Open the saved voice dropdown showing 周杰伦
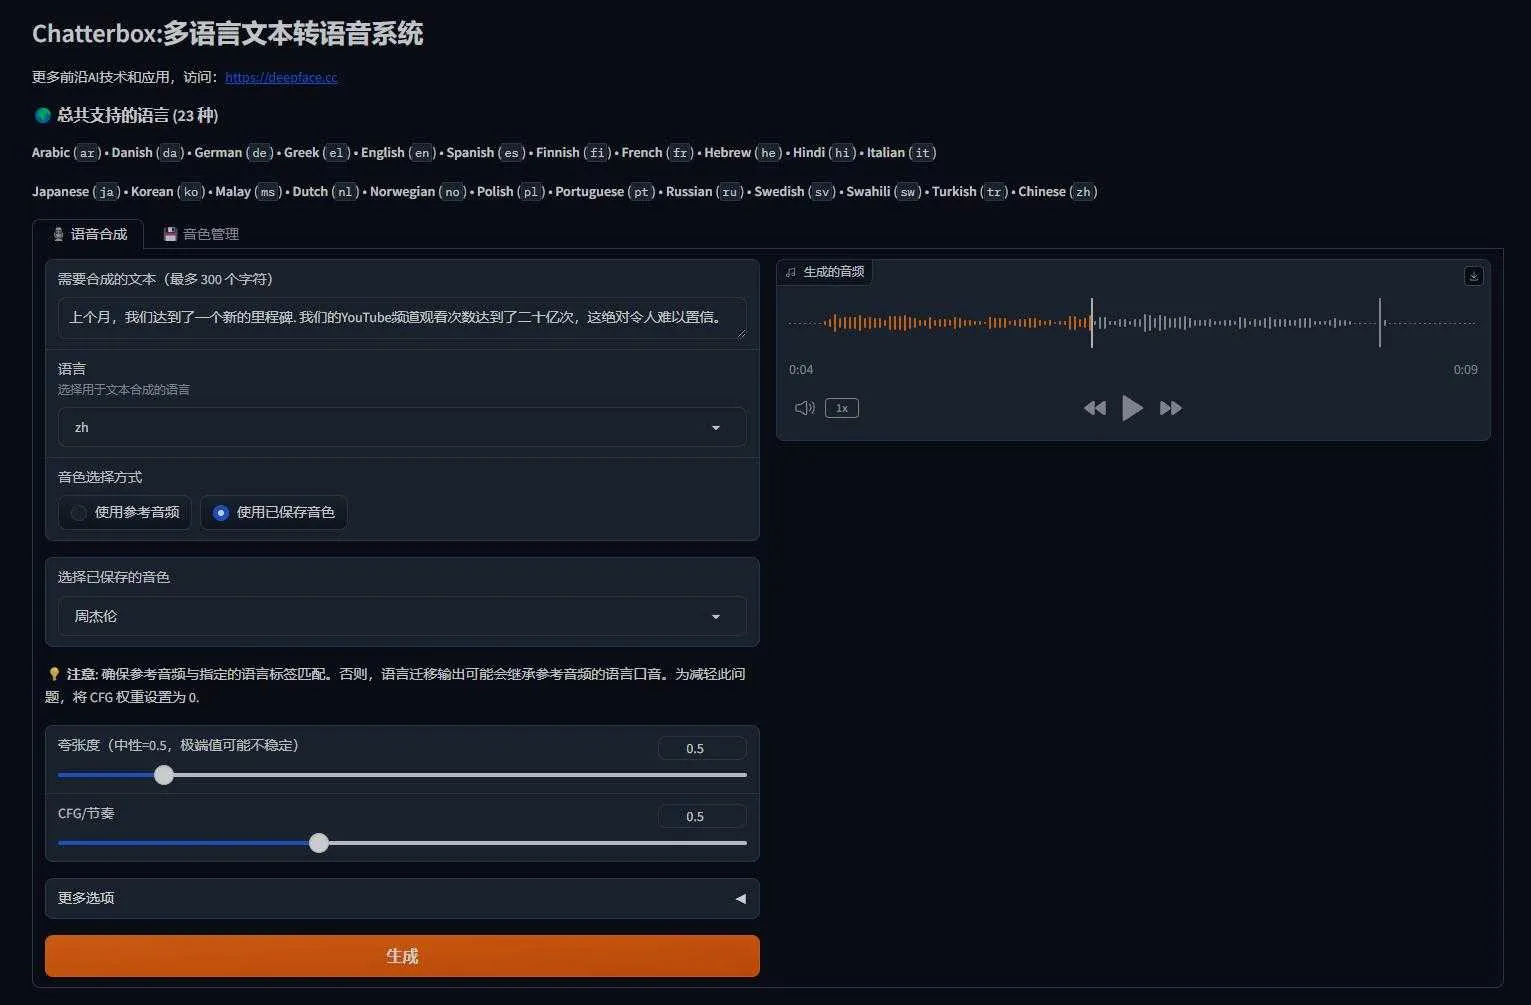The image size is (1531, 1005). [402, 616]
